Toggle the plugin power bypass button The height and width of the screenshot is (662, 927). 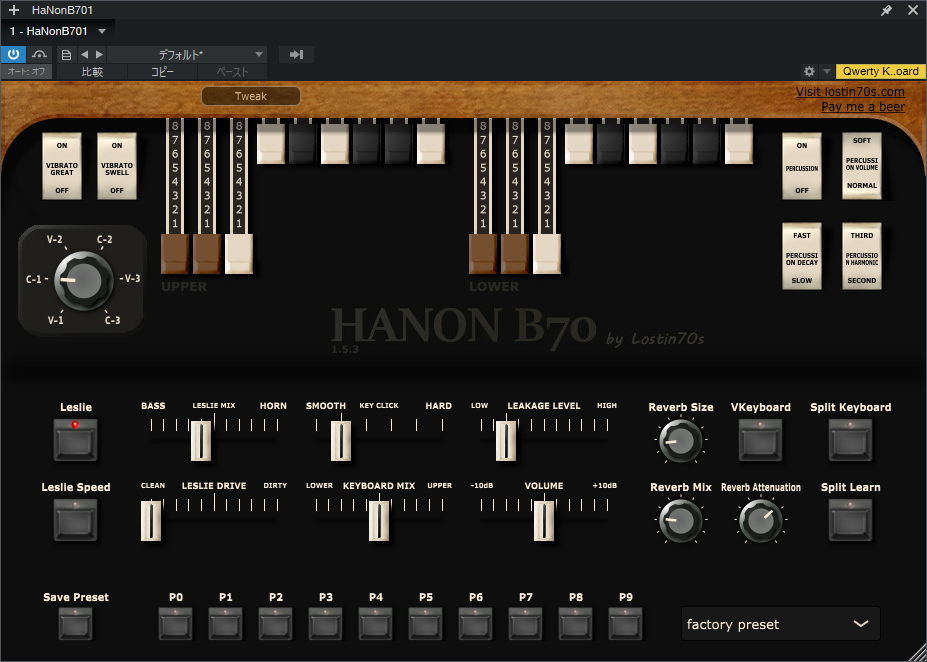[x=13, y=54]
